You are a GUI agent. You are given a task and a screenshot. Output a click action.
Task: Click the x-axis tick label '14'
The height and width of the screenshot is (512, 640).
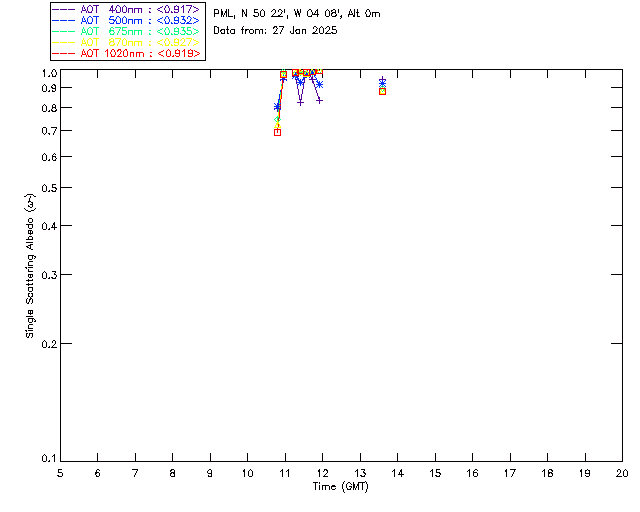click(398, 473)
